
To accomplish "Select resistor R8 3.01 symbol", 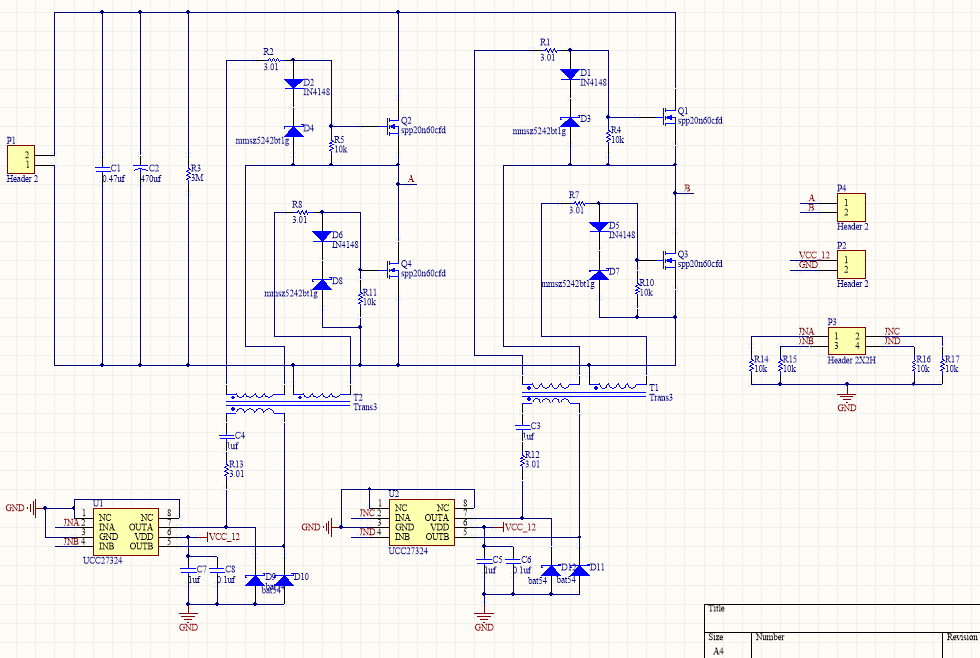I will click(302, 212).
